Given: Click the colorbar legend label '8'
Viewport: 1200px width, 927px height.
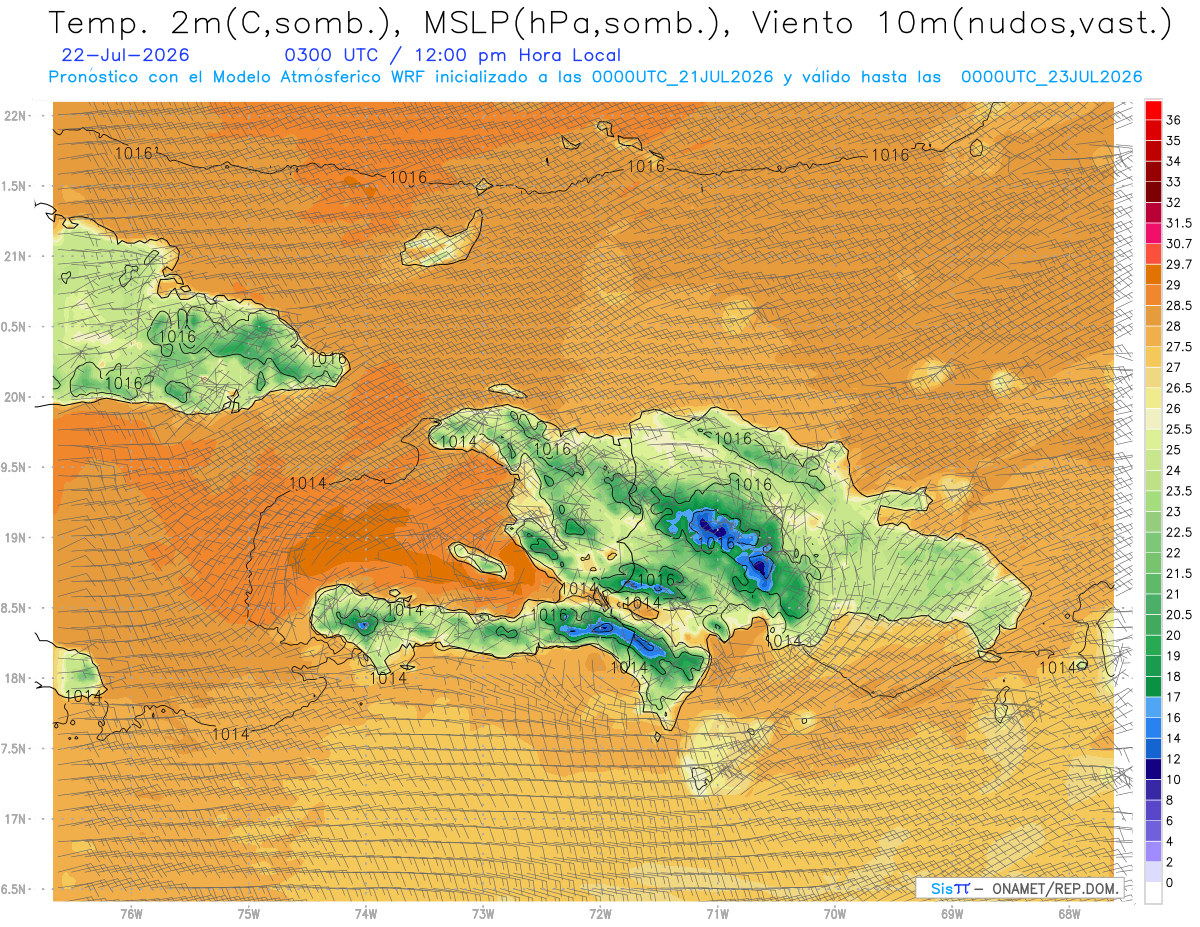Looking at the screenshot, I should click(1171, 800).
